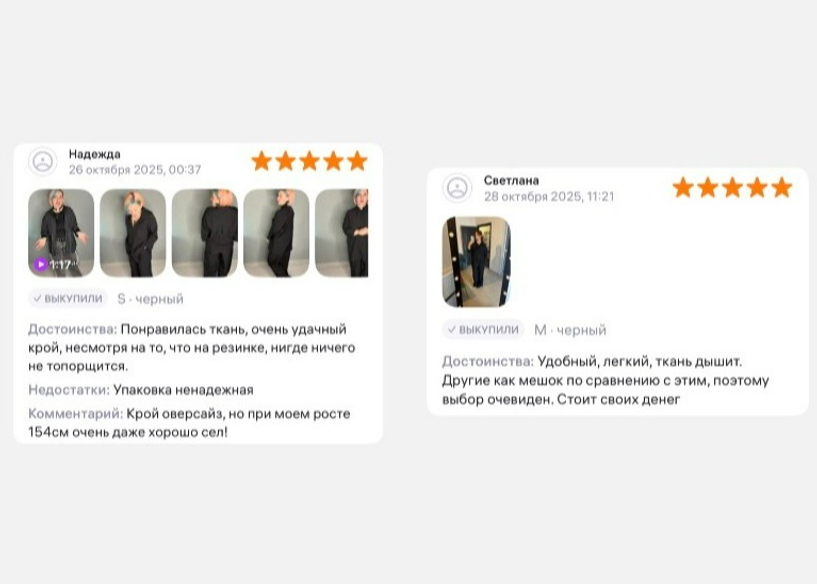The width and height of the screenshot is (817, 584).
Task: Click the first star in Светлана's rating
Action: coord(683,188)
